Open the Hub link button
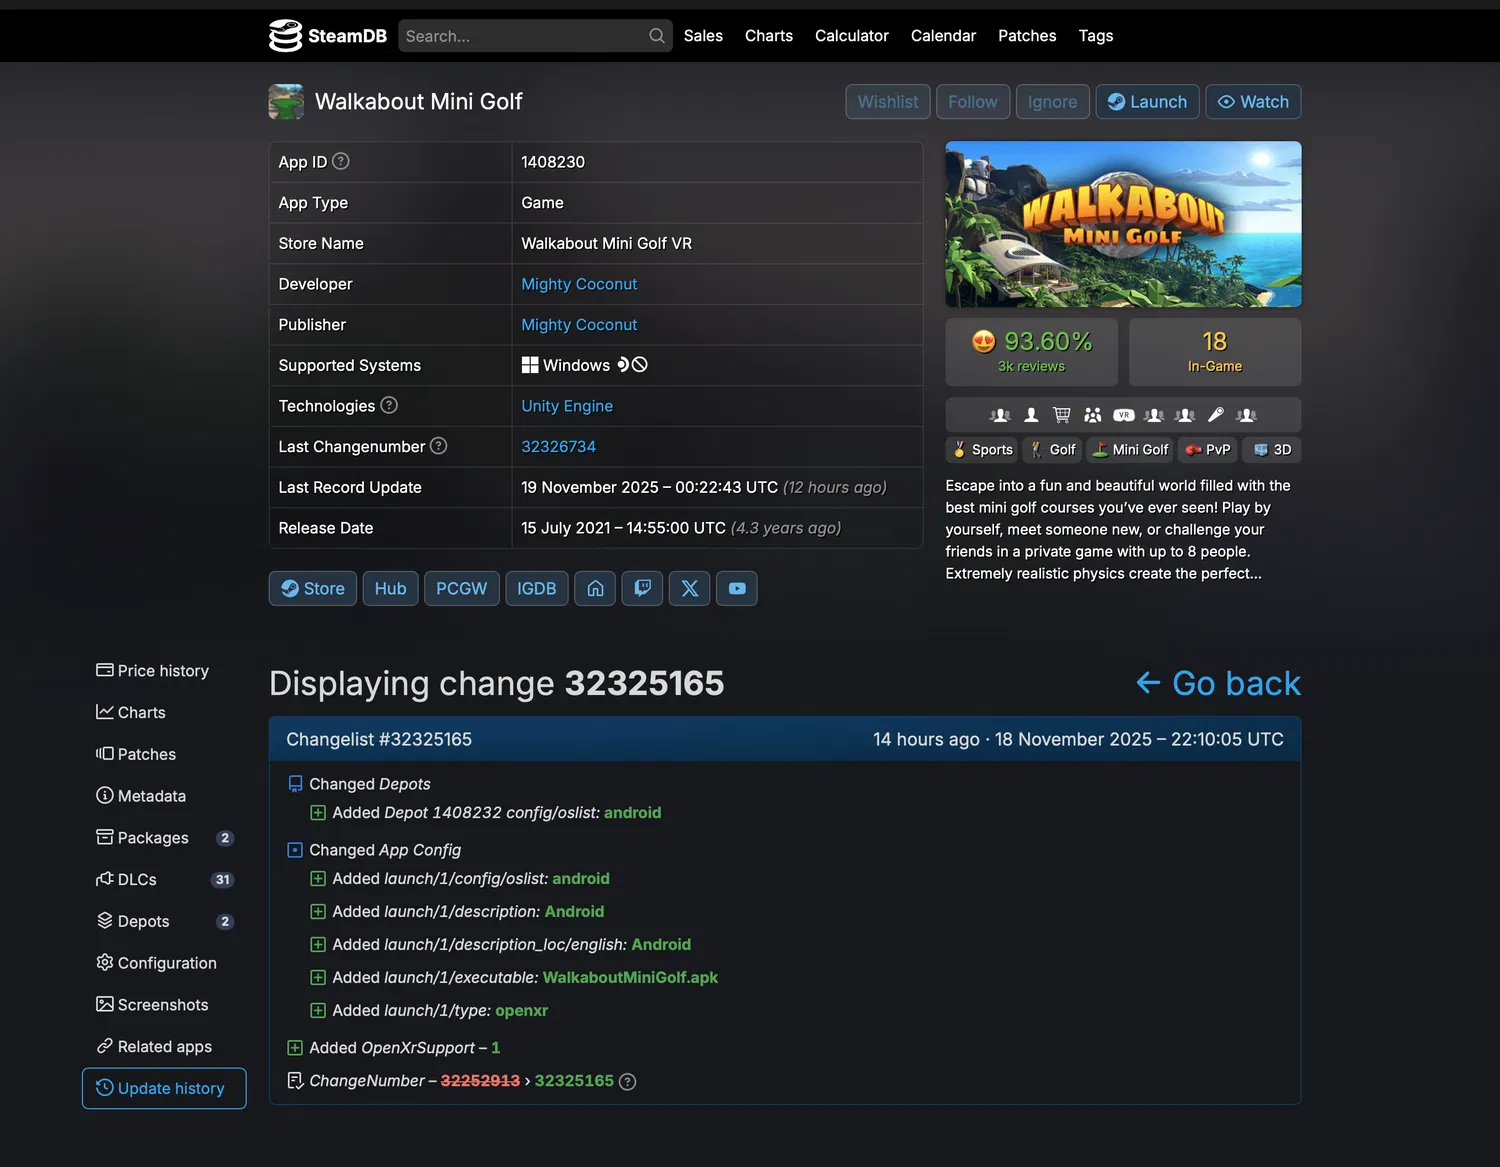The height and width of the screenshot is (1167, 1500). coord(391,589)
